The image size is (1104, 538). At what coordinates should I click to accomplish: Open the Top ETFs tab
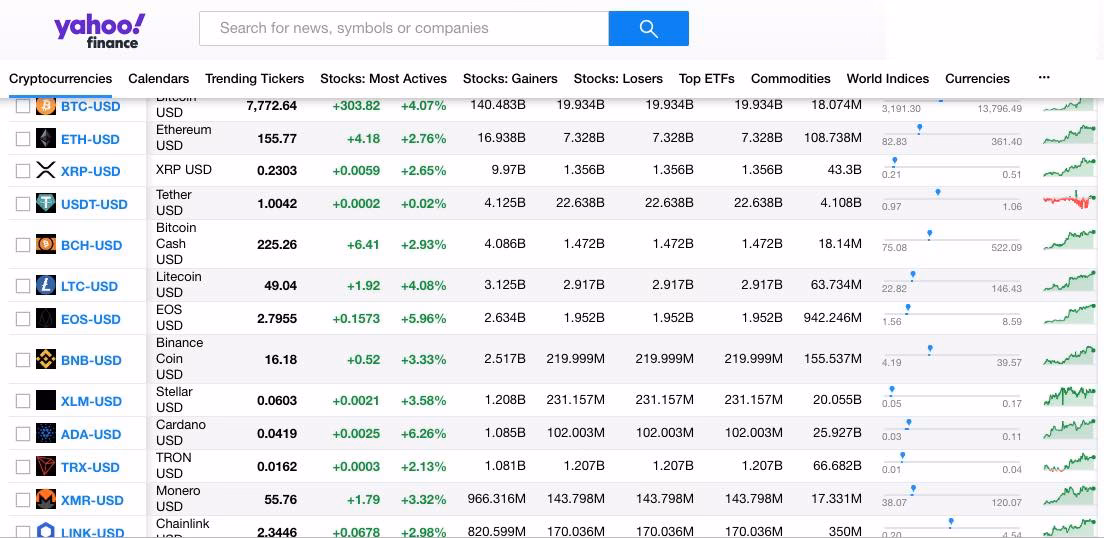click(707, 79)
